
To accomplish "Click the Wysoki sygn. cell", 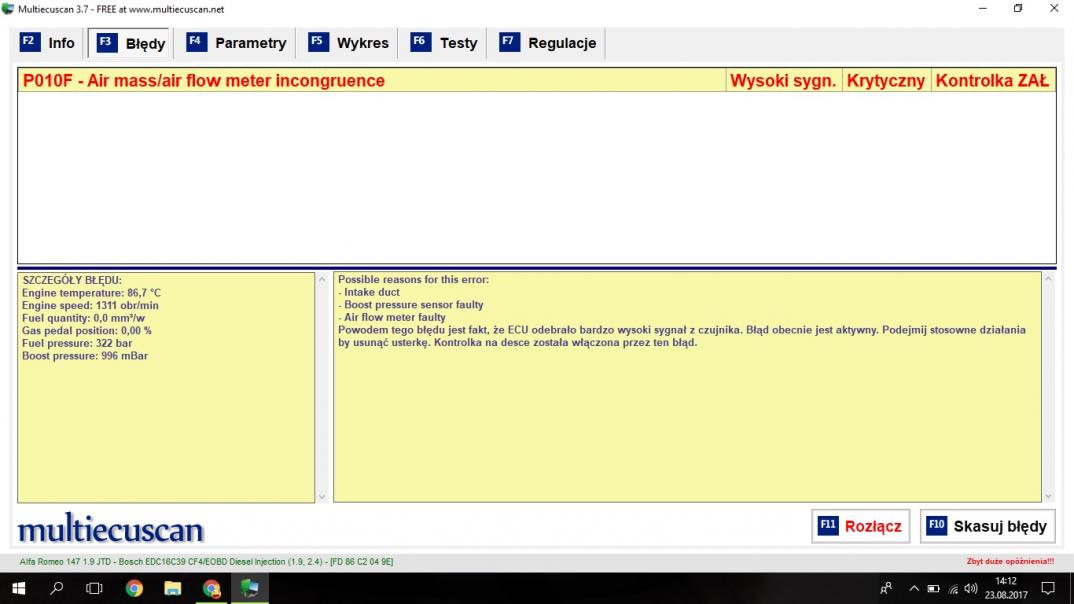I will (x=783, y=80).
